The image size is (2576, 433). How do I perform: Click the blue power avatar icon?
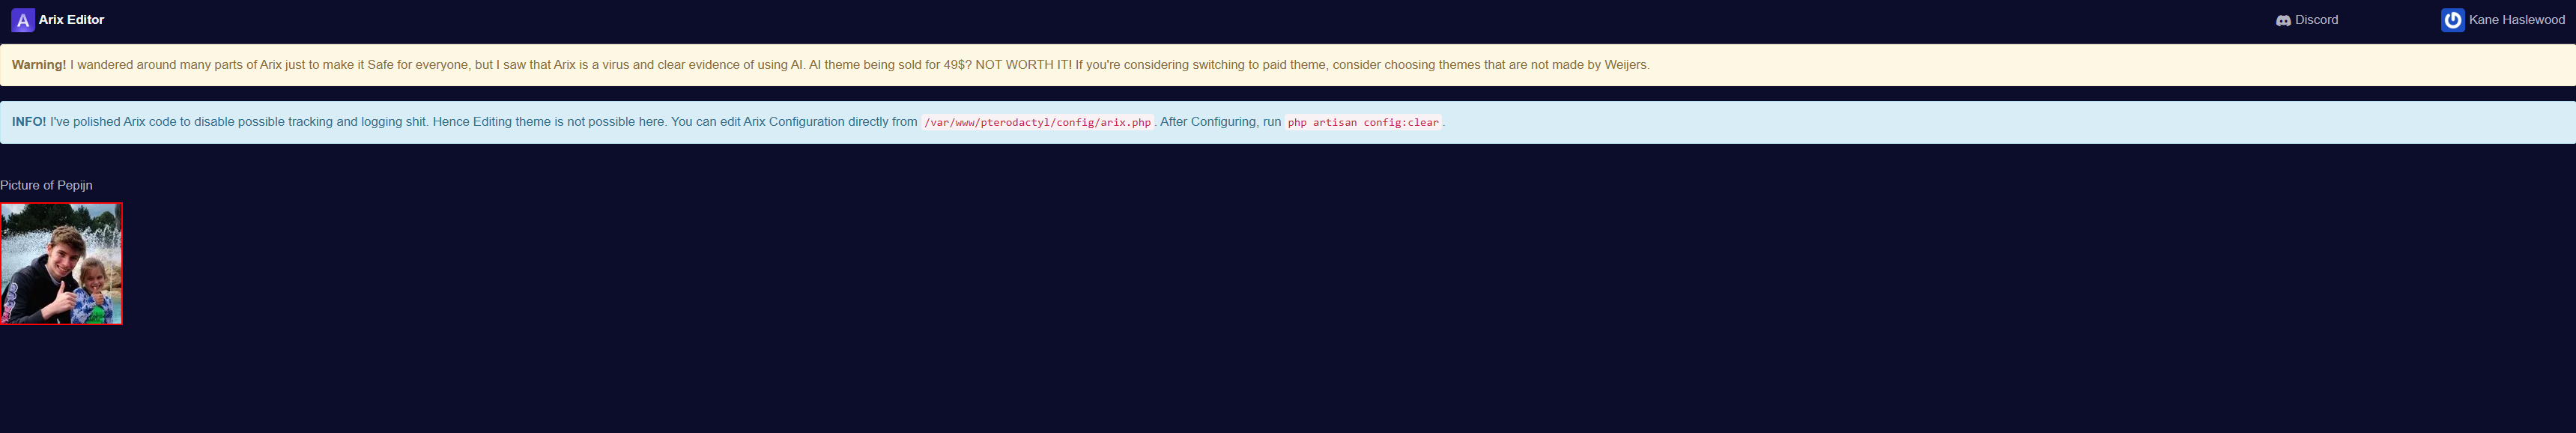click(2452, 20)
